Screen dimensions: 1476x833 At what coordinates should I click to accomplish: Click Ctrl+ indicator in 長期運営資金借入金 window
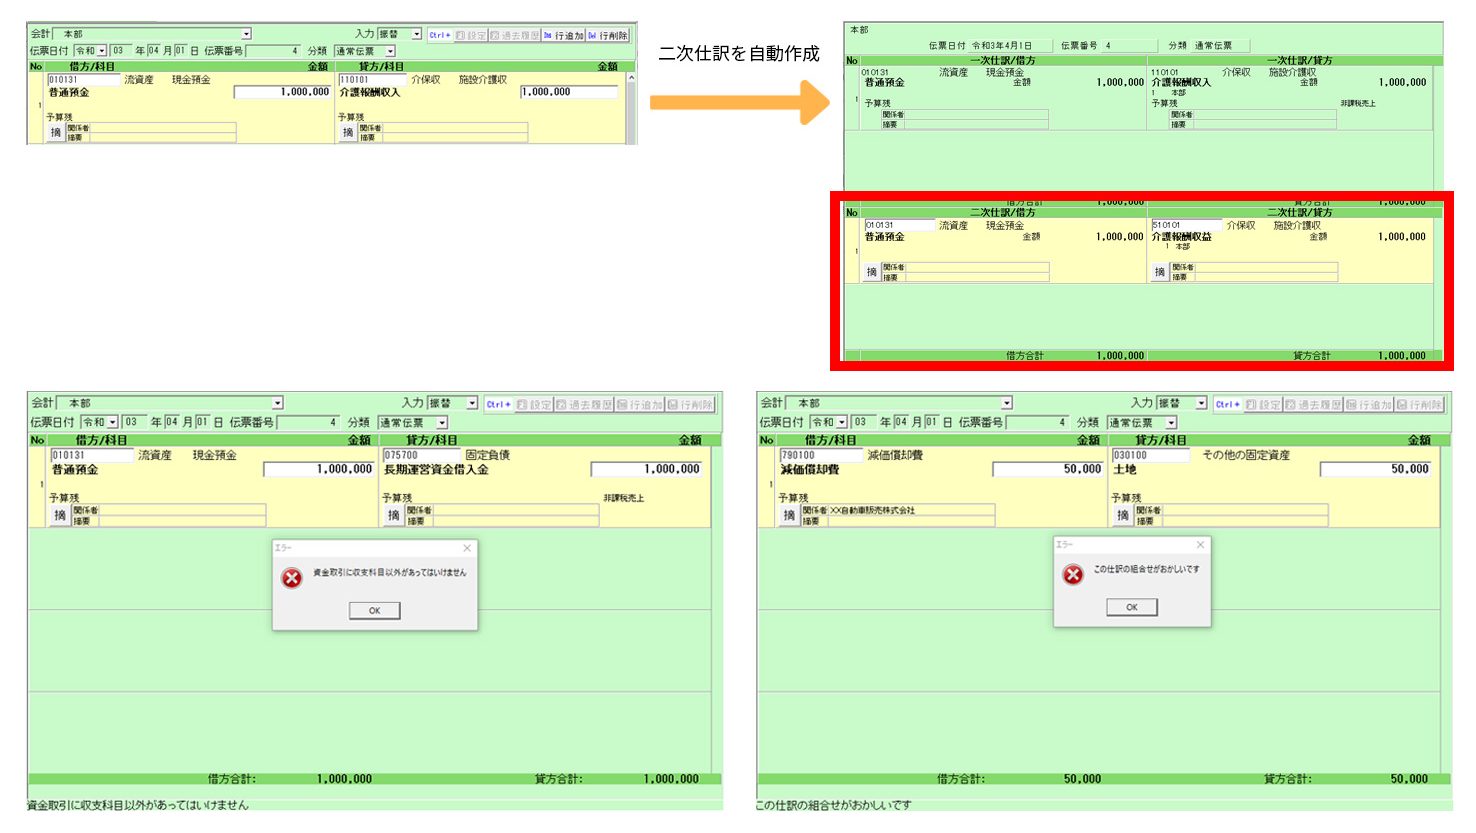(x=499, y=405)
